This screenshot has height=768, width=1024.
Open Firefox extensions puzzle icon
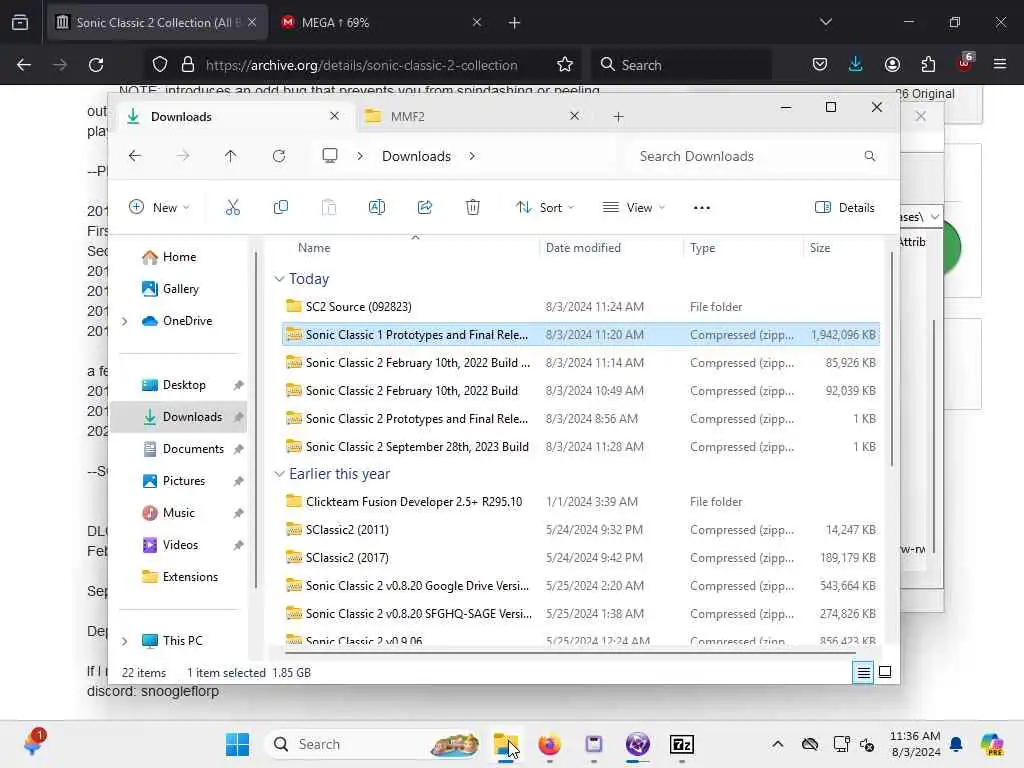click(x=928, y=65)
